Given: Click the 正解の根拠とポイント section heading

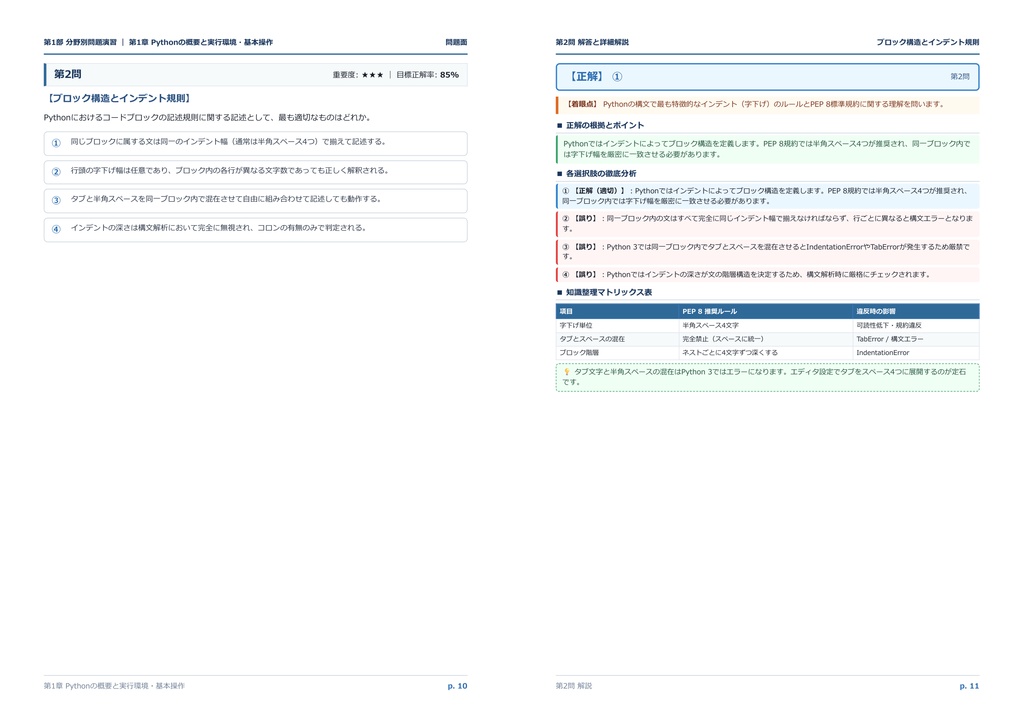Looking at the screenshot, I should 605,125.
